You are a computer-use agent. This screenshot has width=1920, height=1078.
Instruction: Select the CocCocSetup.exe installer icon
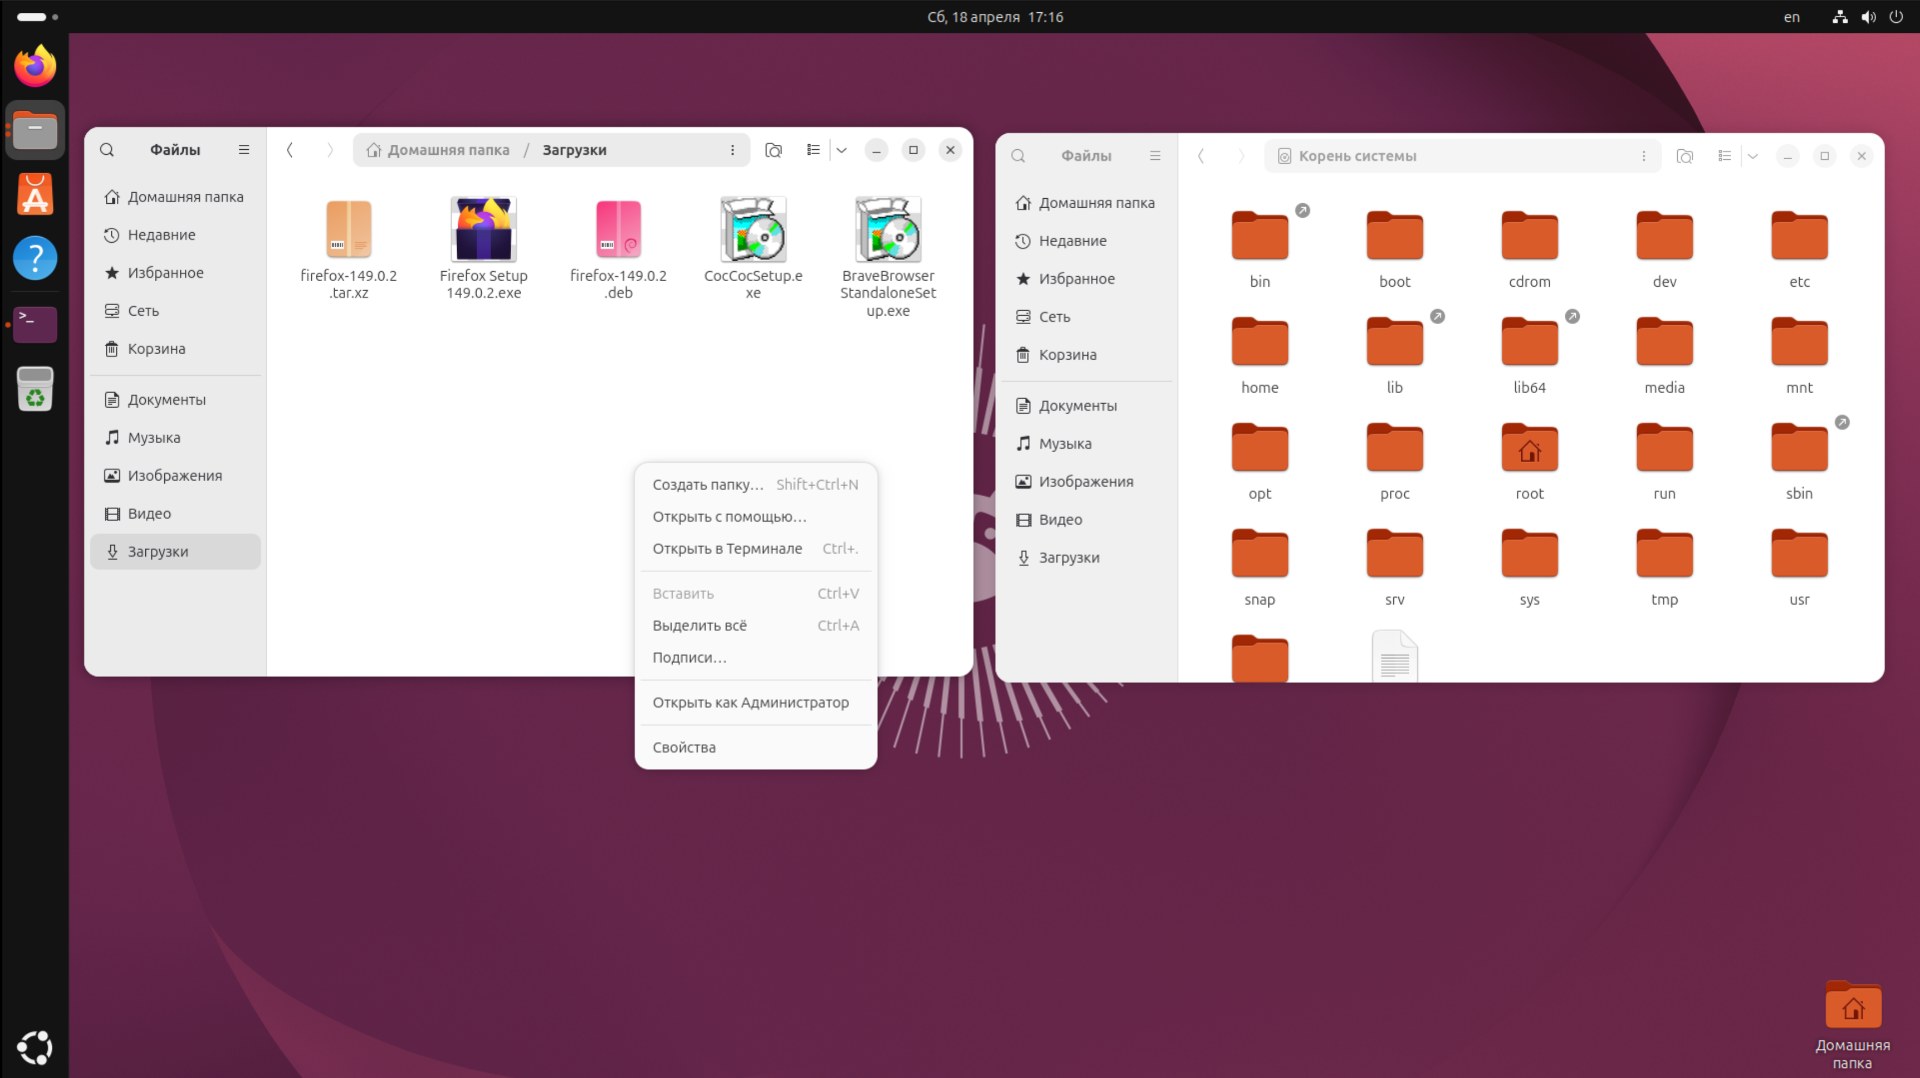[x=753, y=230]
